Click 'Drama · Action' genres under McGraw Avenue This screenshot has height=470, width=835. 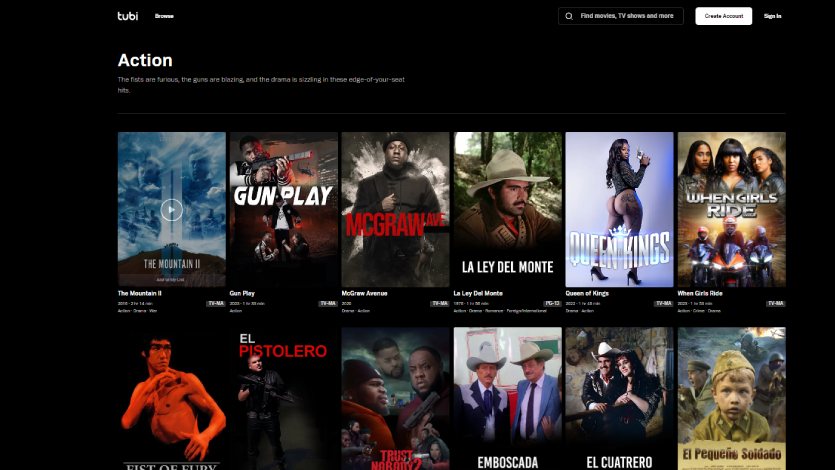point(356,311)
